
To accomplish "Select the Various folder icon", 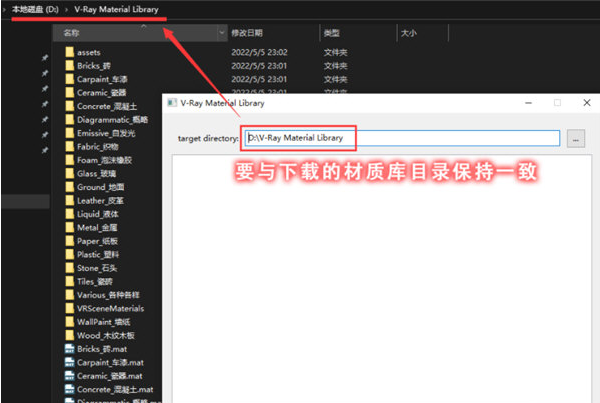I will click(70, 295).
